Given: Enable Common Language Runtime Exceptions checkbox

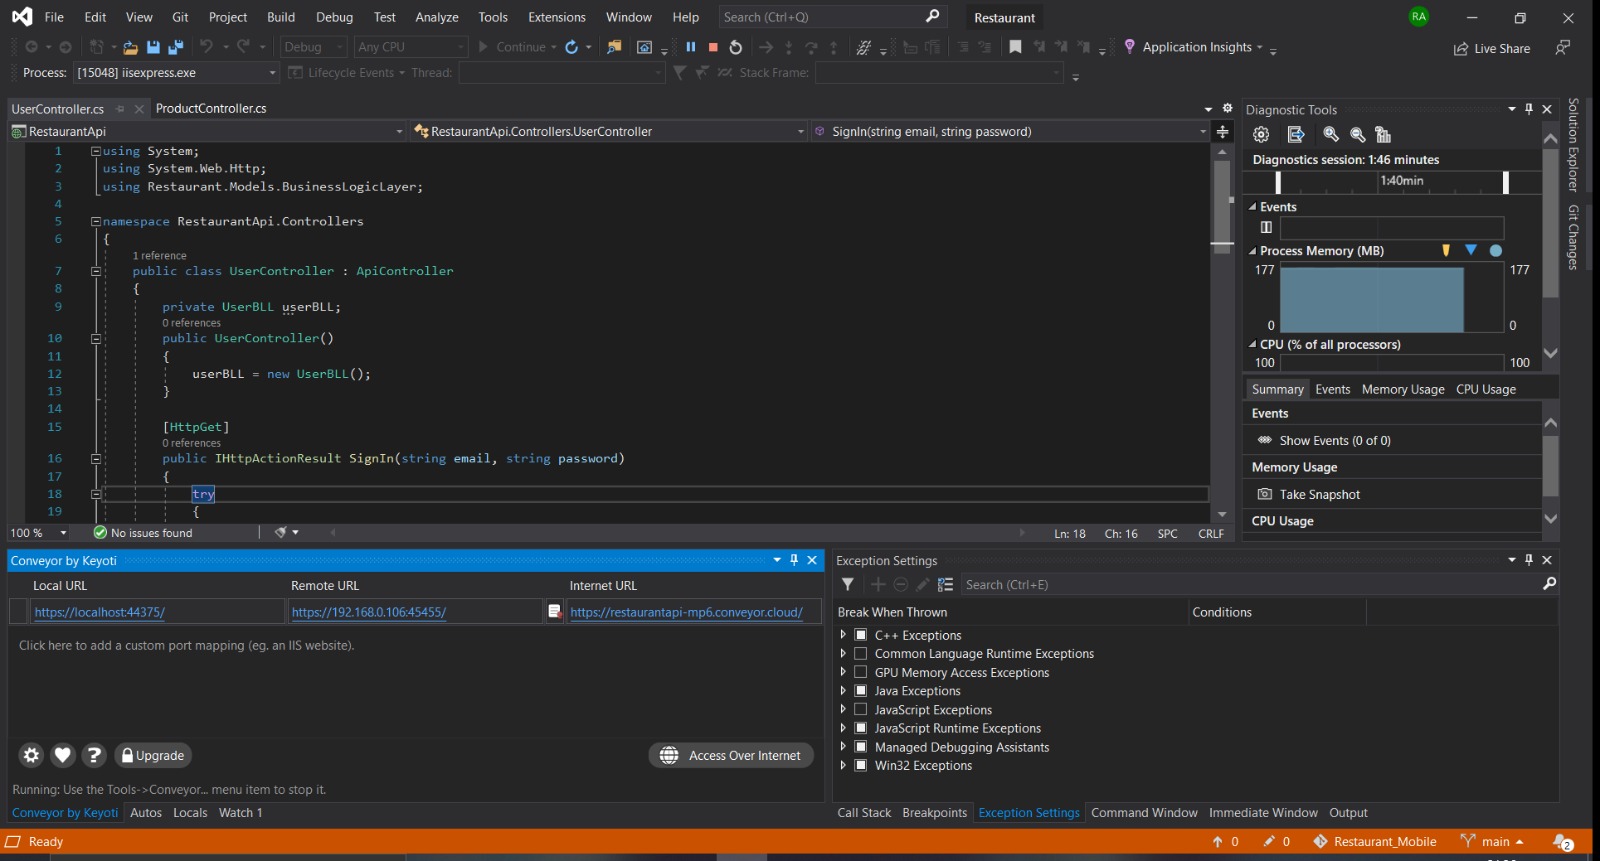Looking at the screenshot, I should tap(861, 653).
